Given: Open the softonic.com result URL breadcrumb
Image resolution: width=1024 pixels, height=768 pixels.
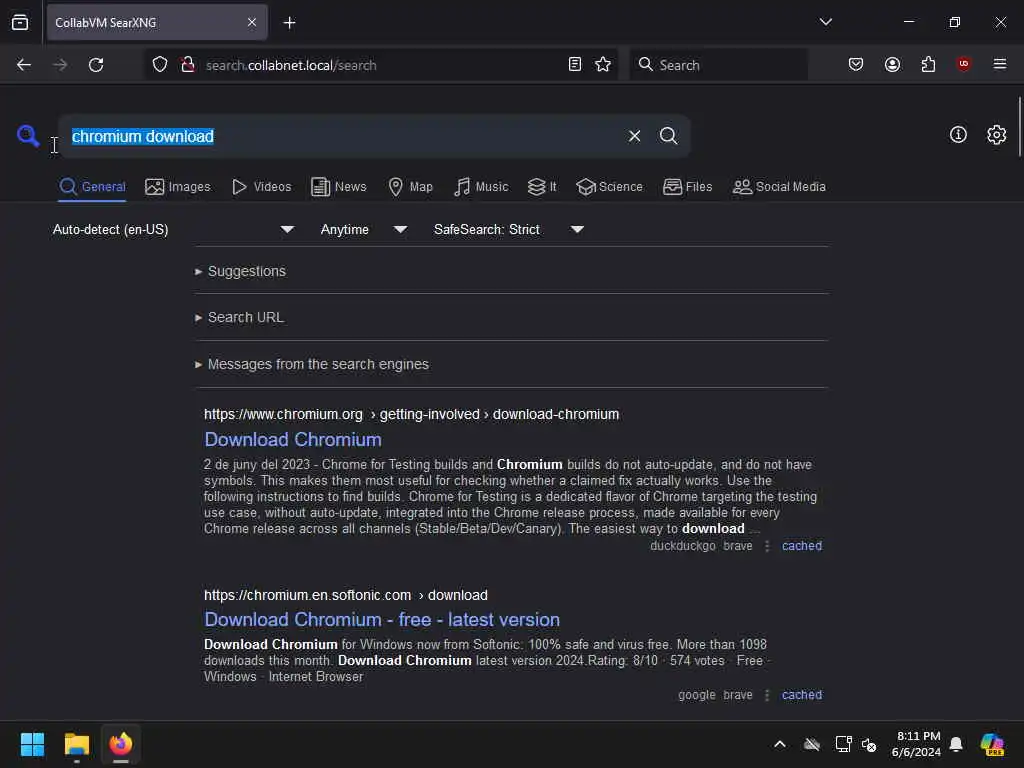Looking at the screenshot, I should pos(345,595).
